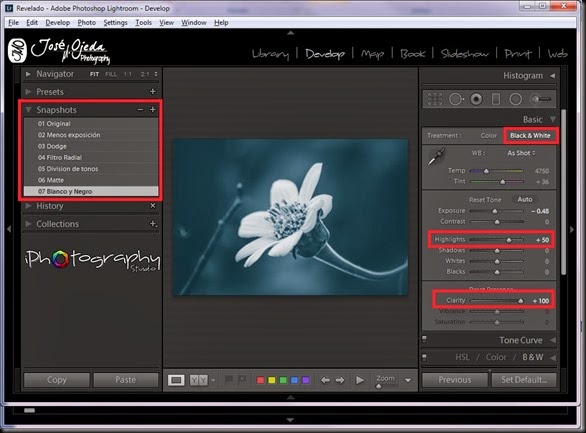The width and height of the screenshot is (586, 433).
Task: Open the WB As Shot dropdown
Action: 521,153
